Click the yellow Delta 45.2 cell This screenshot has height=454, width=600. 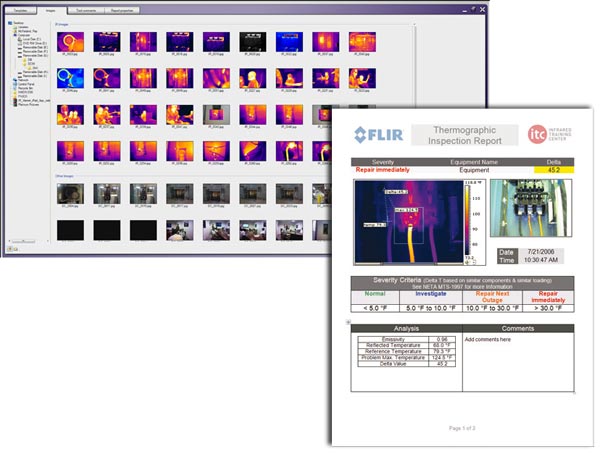click(x=554, y=170)
